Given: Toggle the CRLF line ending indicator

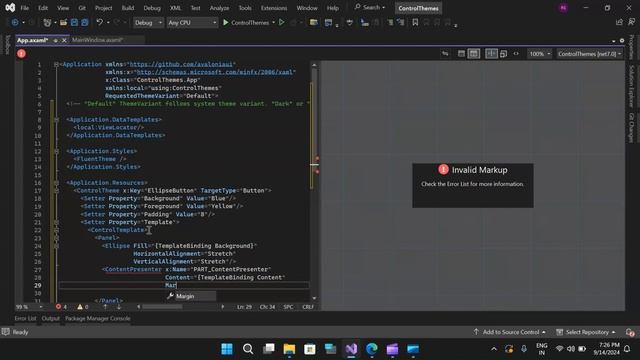Looking at the screenshot, I should [x=308, y=307].
